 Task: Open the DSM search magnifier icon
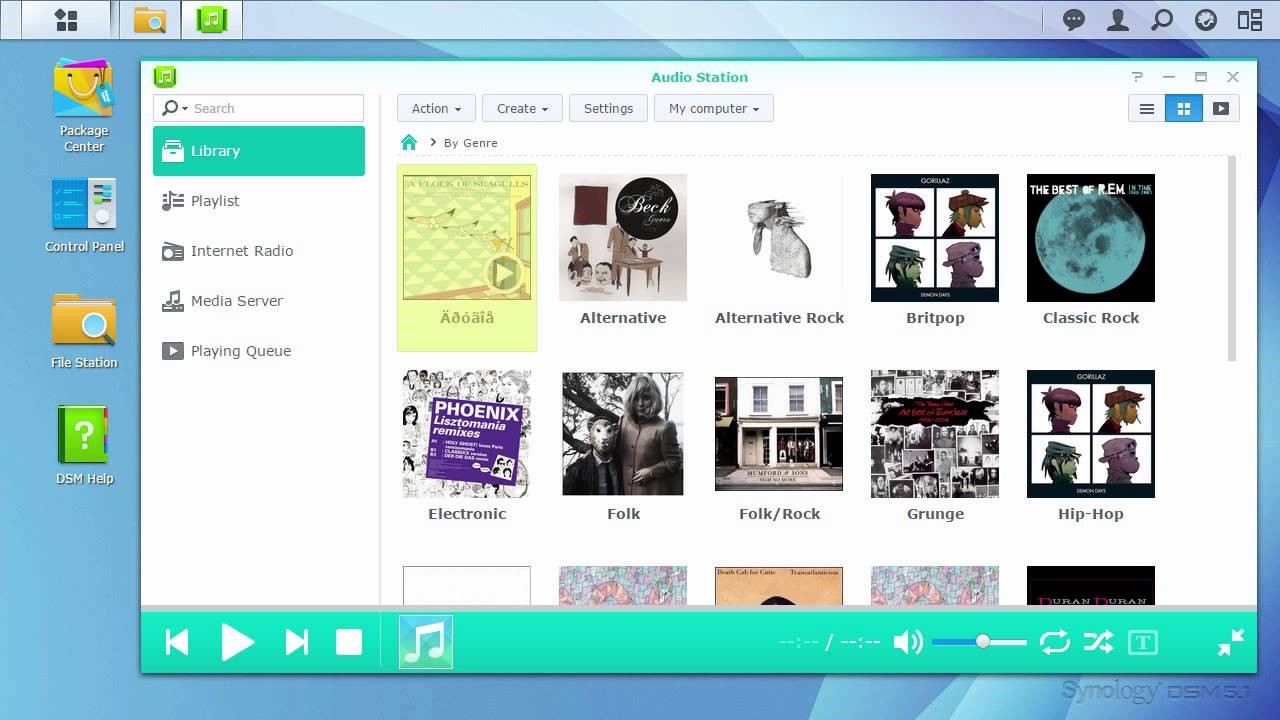1162,19
